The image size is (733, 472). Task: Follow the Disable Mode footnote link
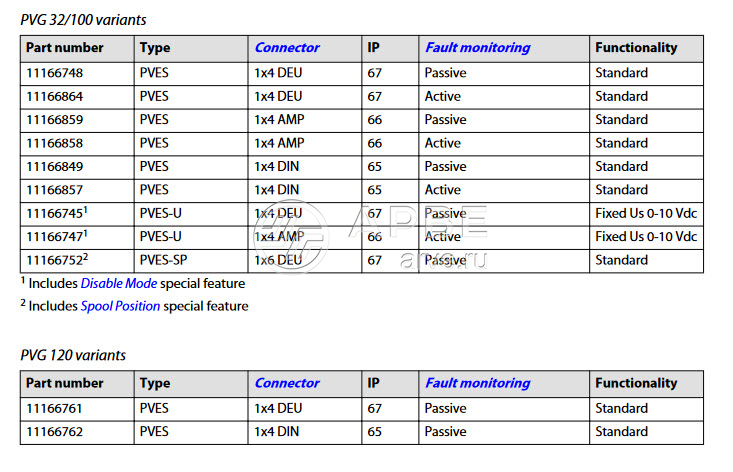click(118, 284)
